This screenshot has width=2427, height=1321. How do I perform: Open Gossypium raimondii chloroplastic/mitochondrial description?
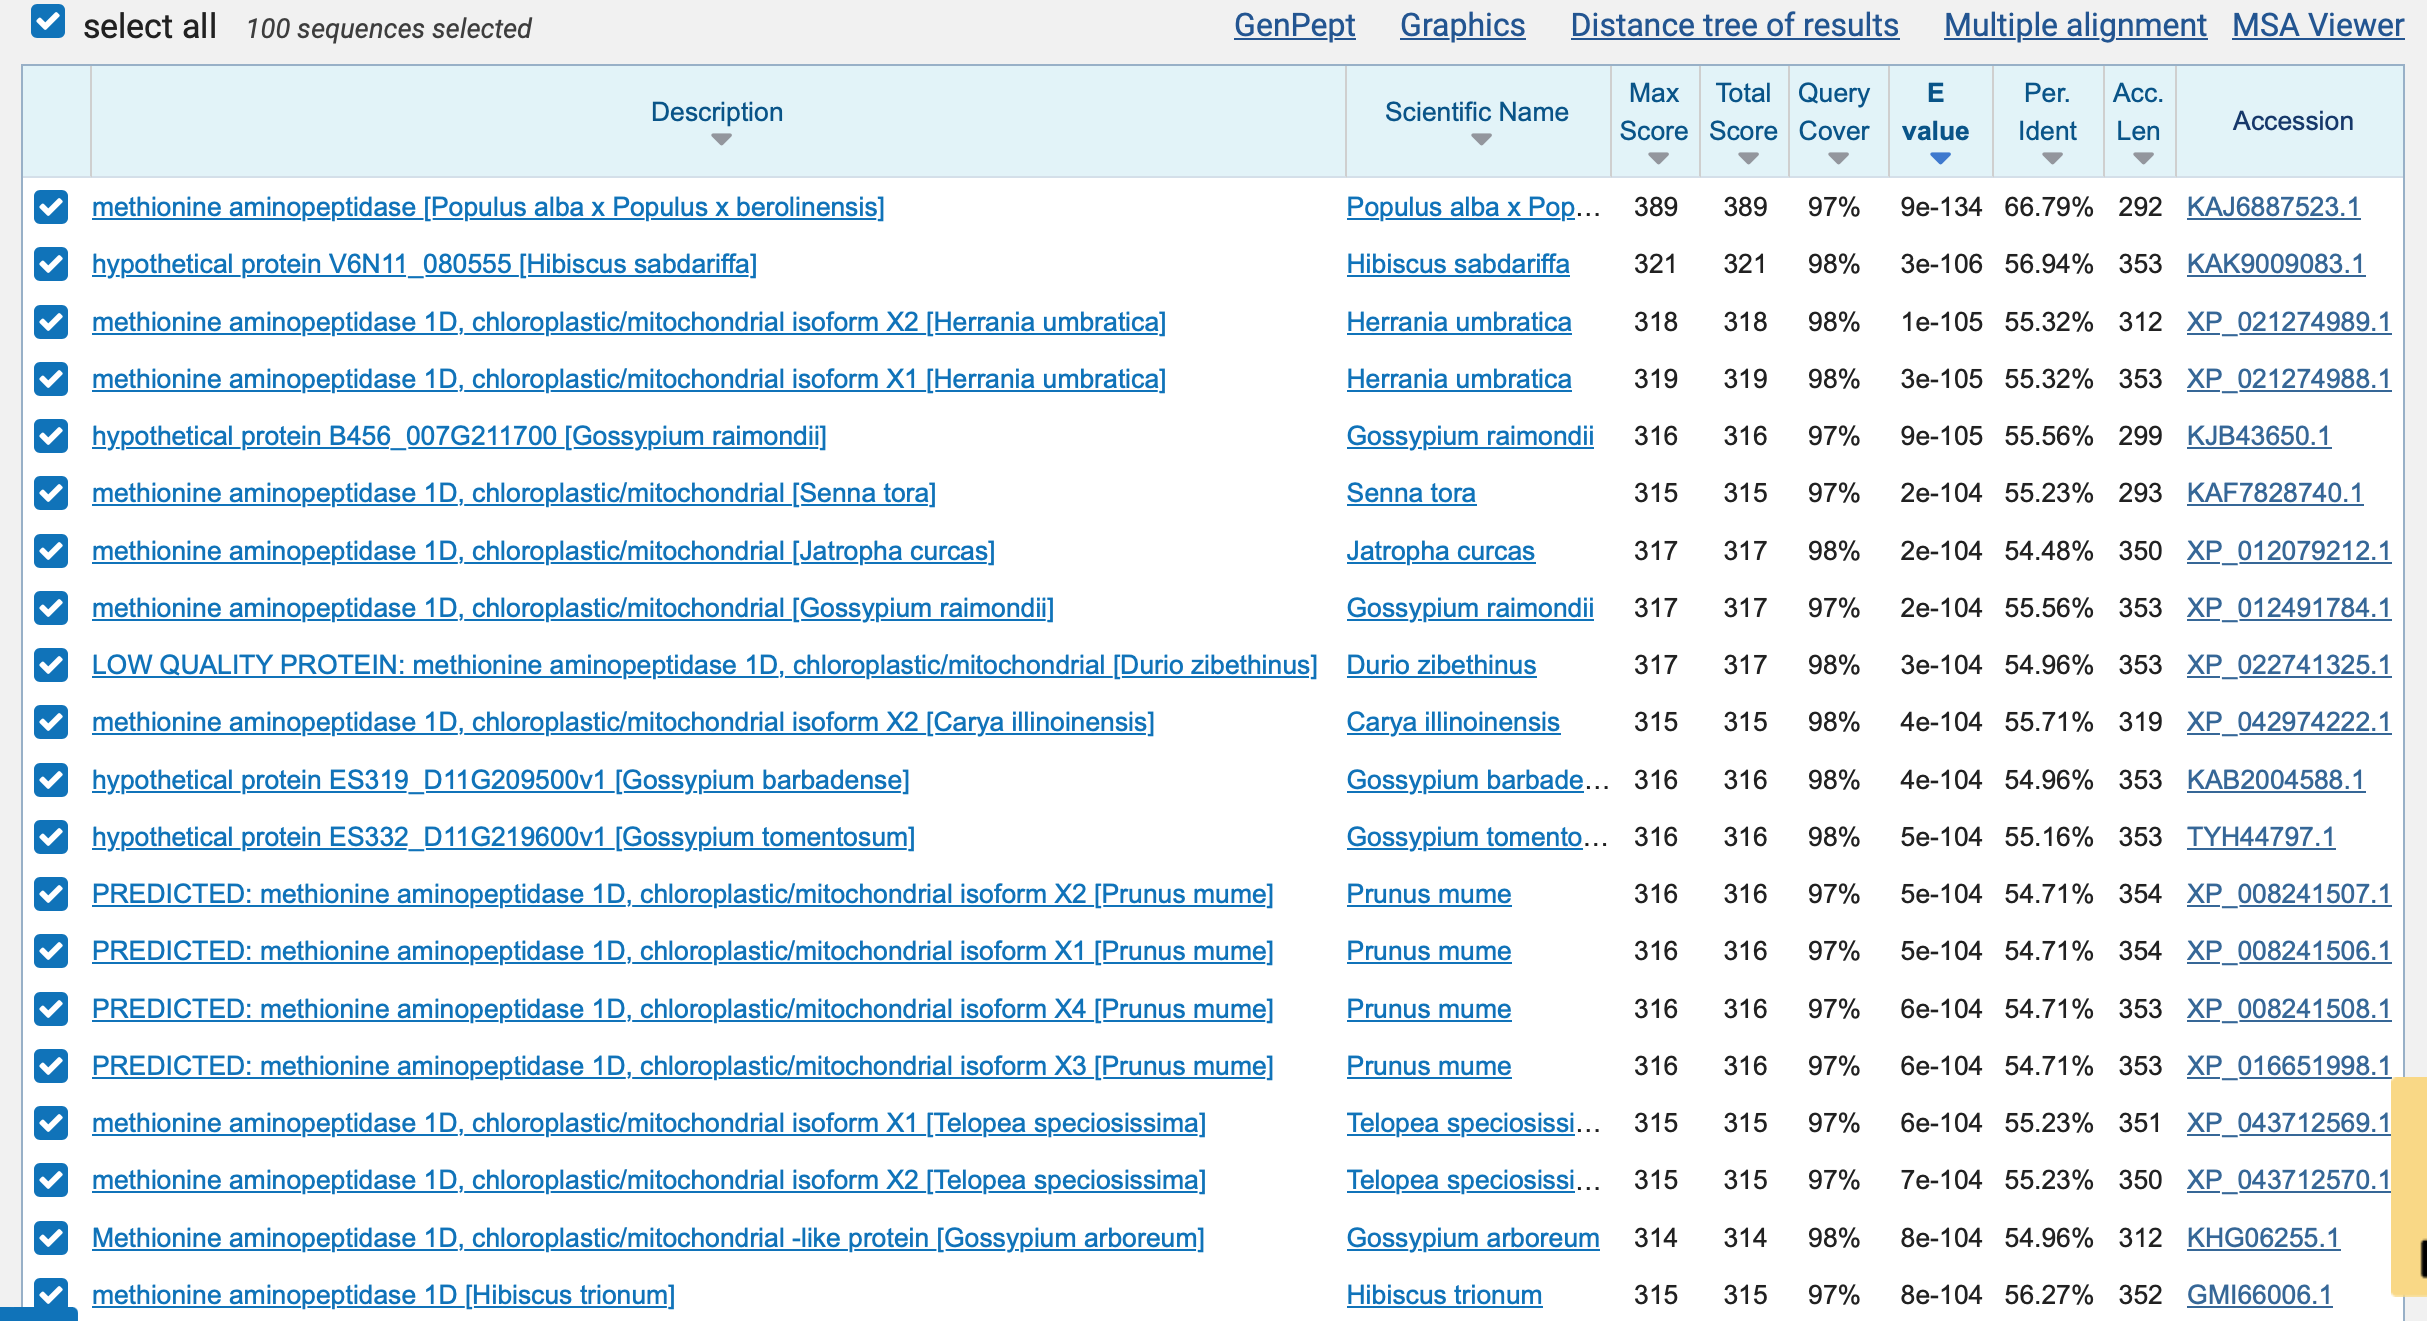572,608
